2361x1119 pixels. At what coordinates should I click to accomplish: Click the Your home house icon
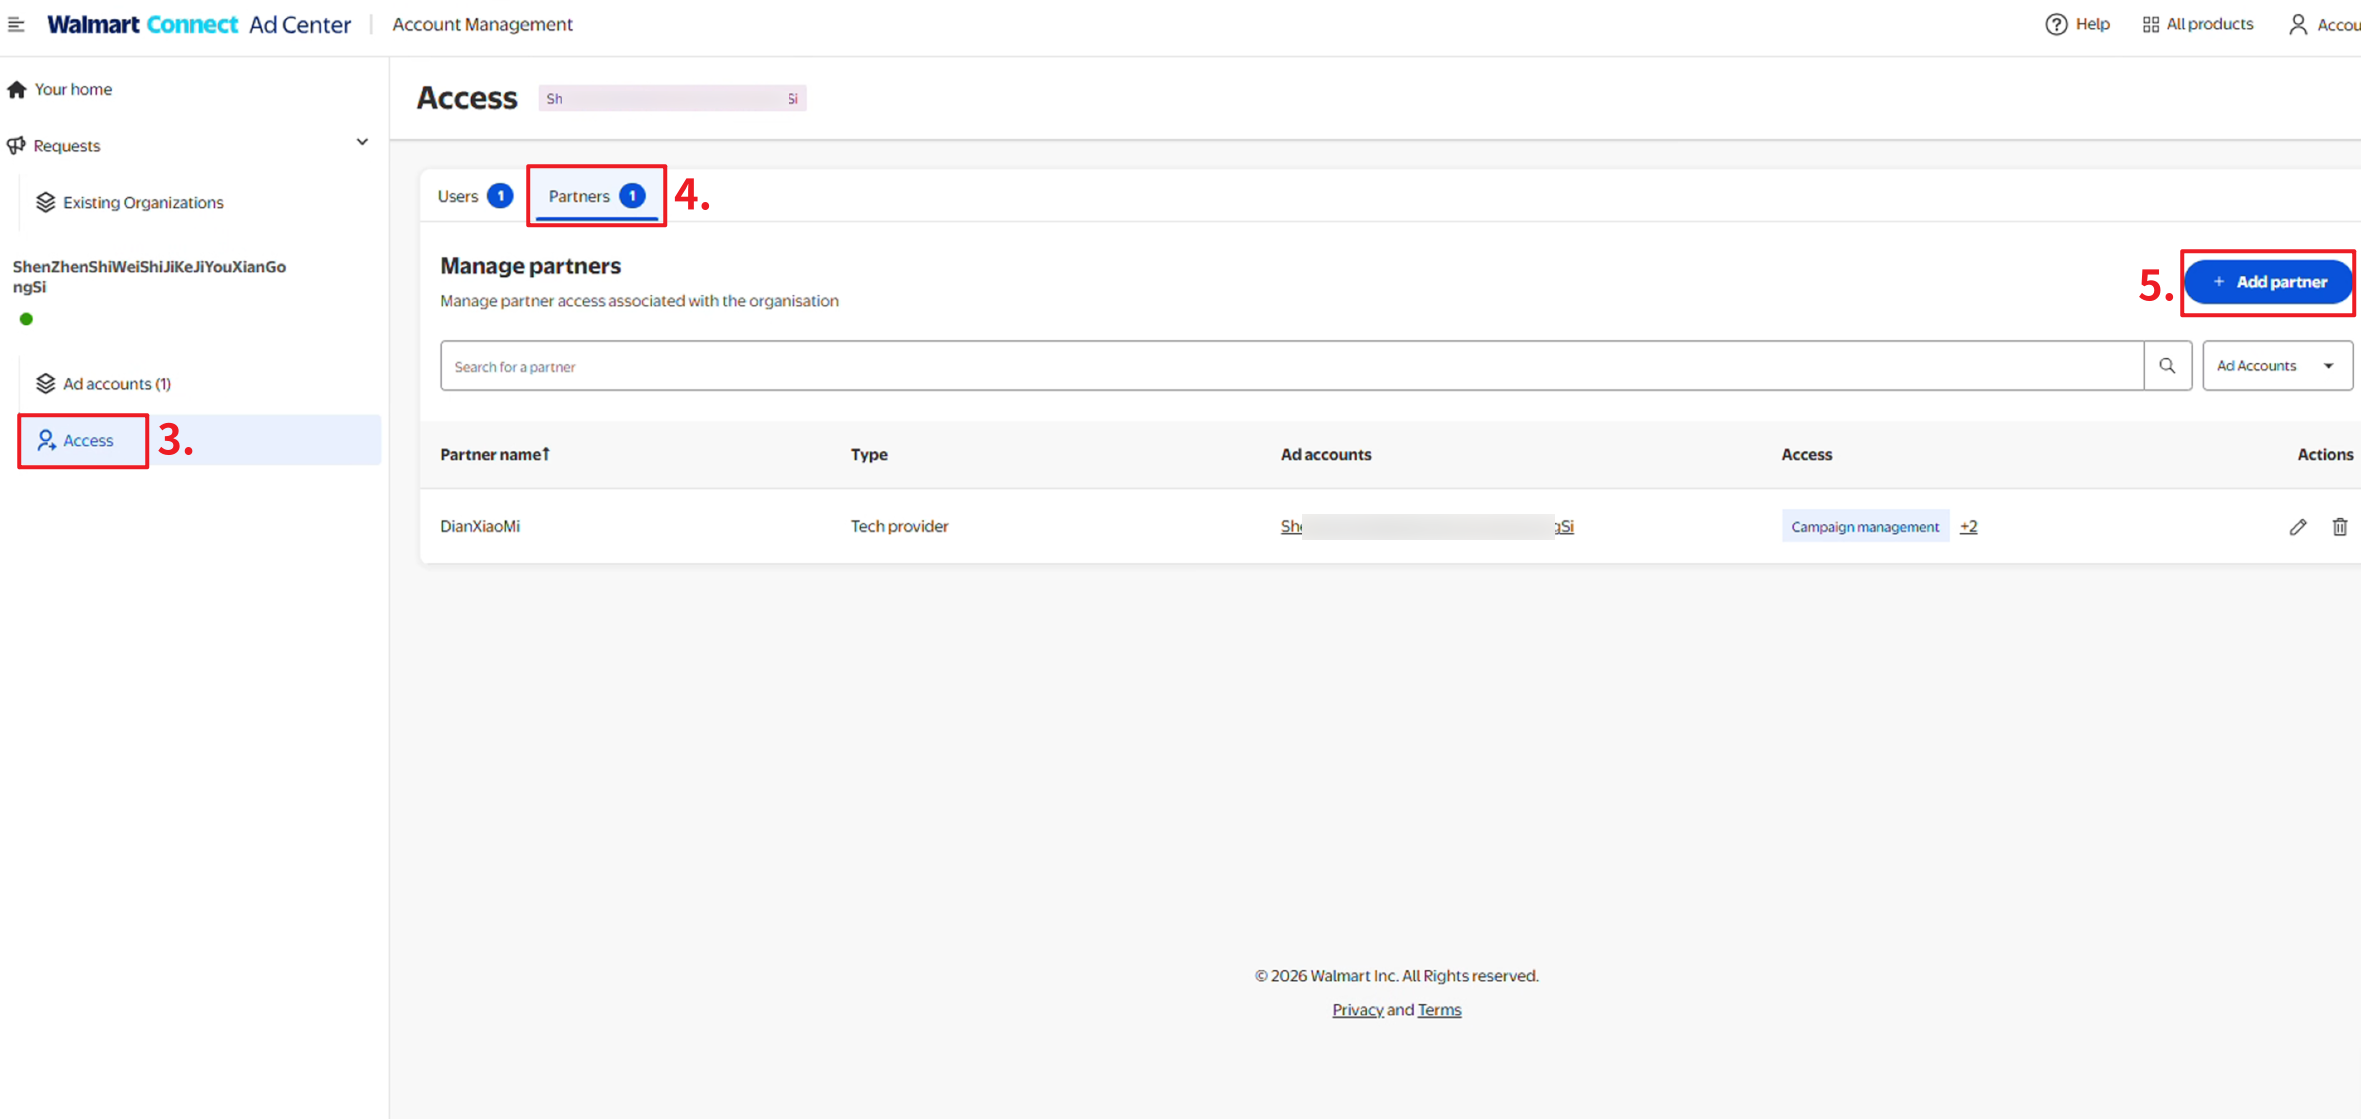pos(17,89)
